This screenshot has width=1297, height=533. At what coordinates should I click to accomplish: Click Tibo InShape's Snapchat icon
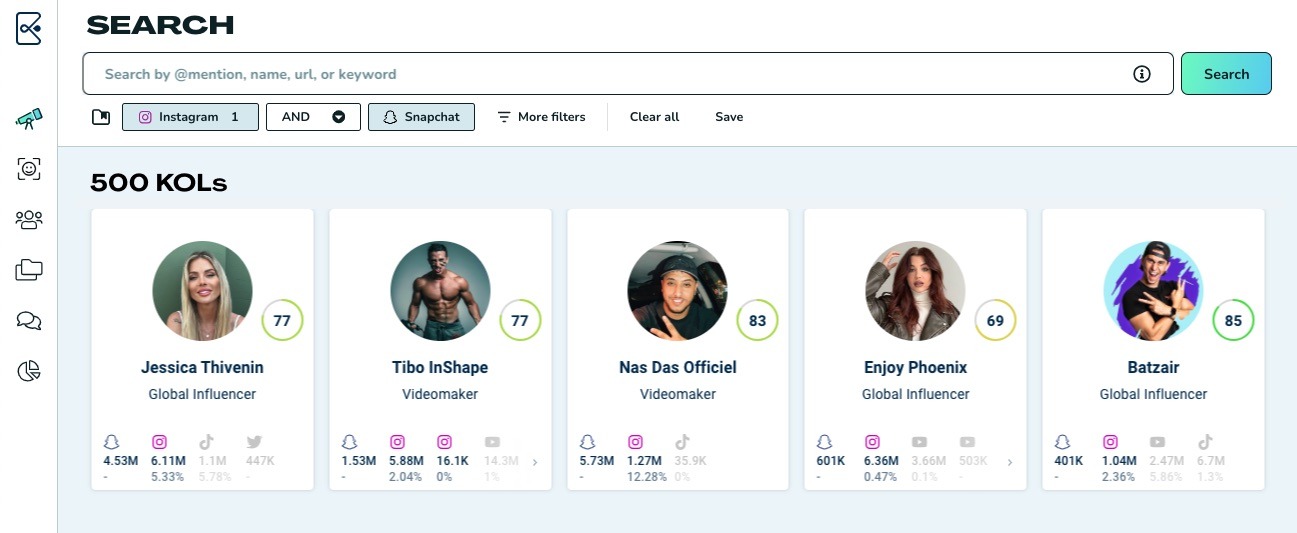coord(349,441)
